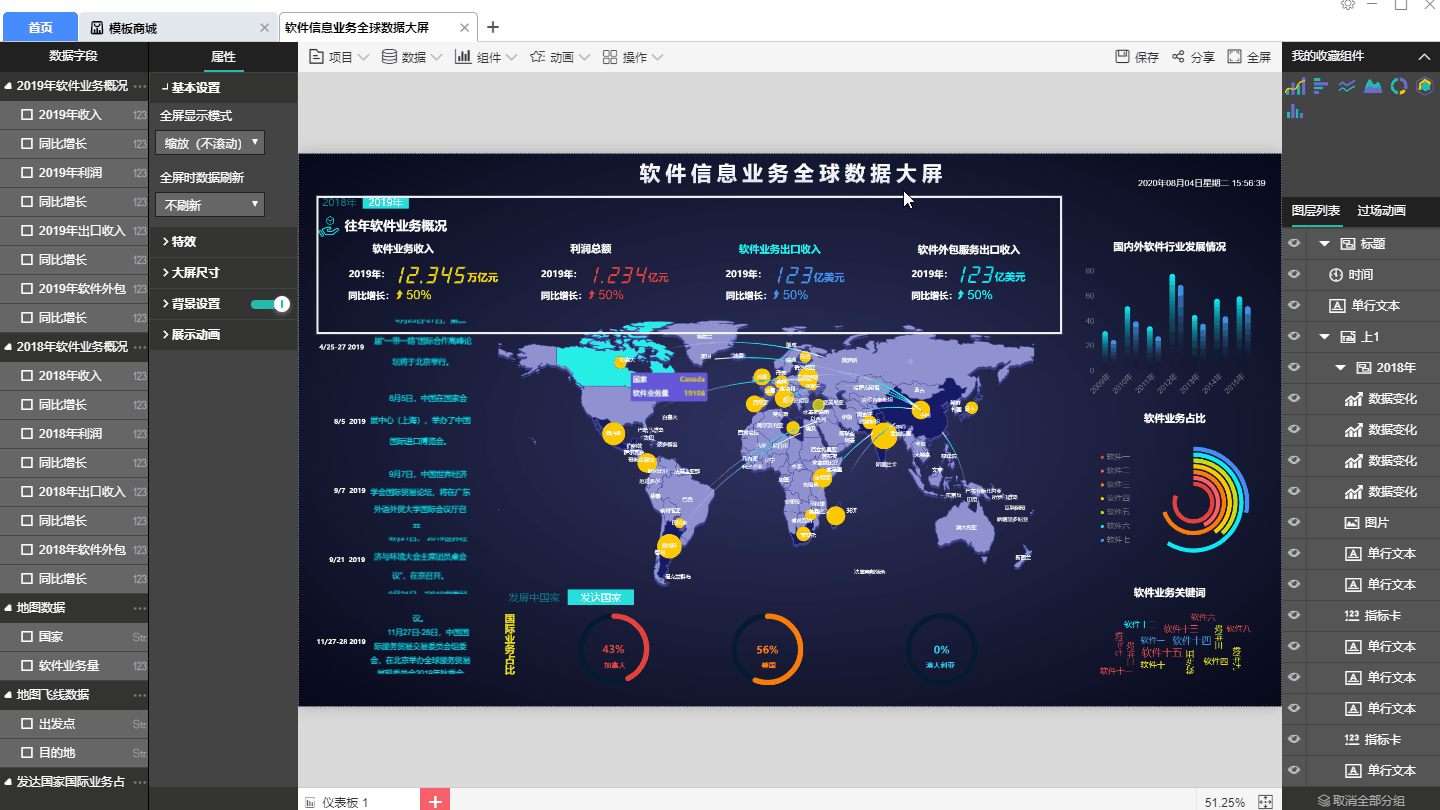The height and width of the screenshot is (810, 1440).
Task: Add the horizontal bar chart favorite component
Action: coord(1321,86)
